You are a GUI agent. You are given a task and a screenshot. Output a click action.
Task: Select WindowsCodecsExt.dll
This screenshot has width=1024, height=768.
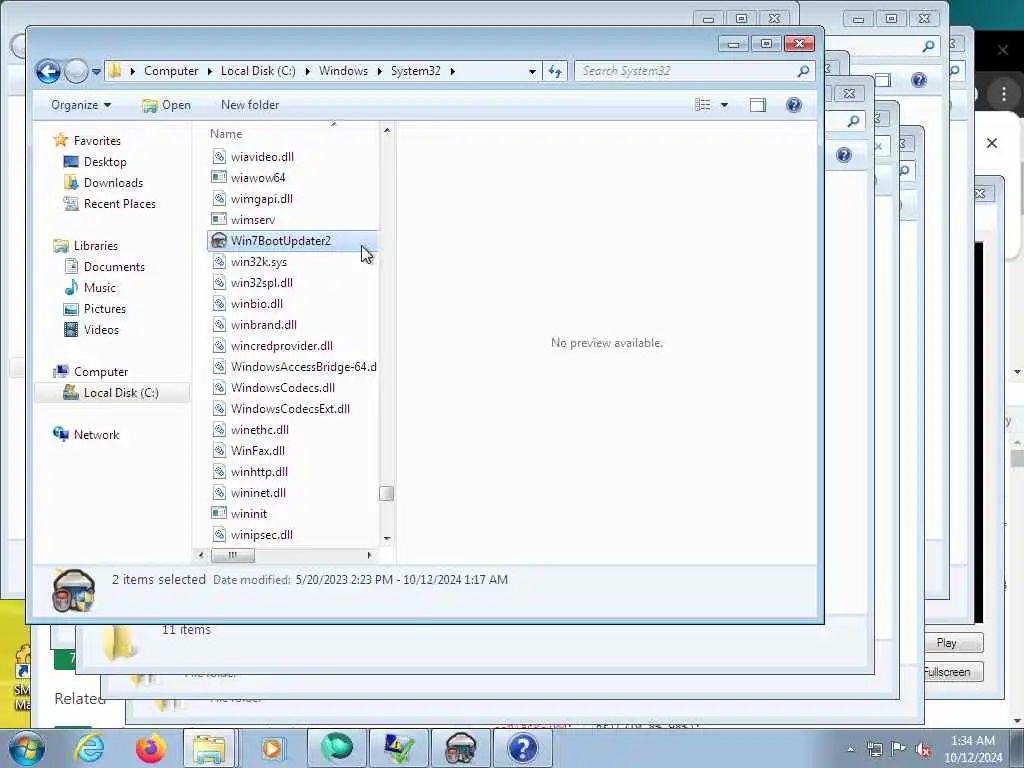pyautogui.click(x=290, y=409)
